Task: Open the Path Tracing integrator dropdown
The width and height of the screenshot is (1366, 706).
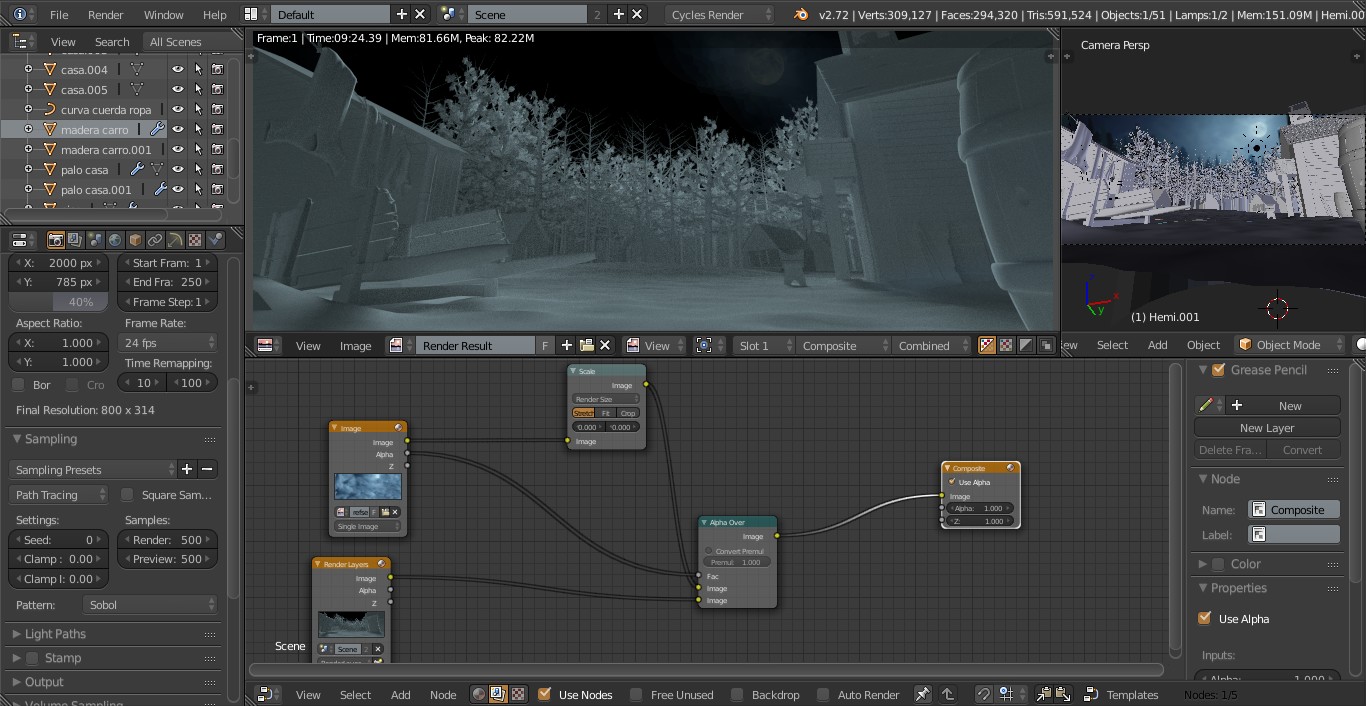Action: pyautogui.click(x=59, y=494)
